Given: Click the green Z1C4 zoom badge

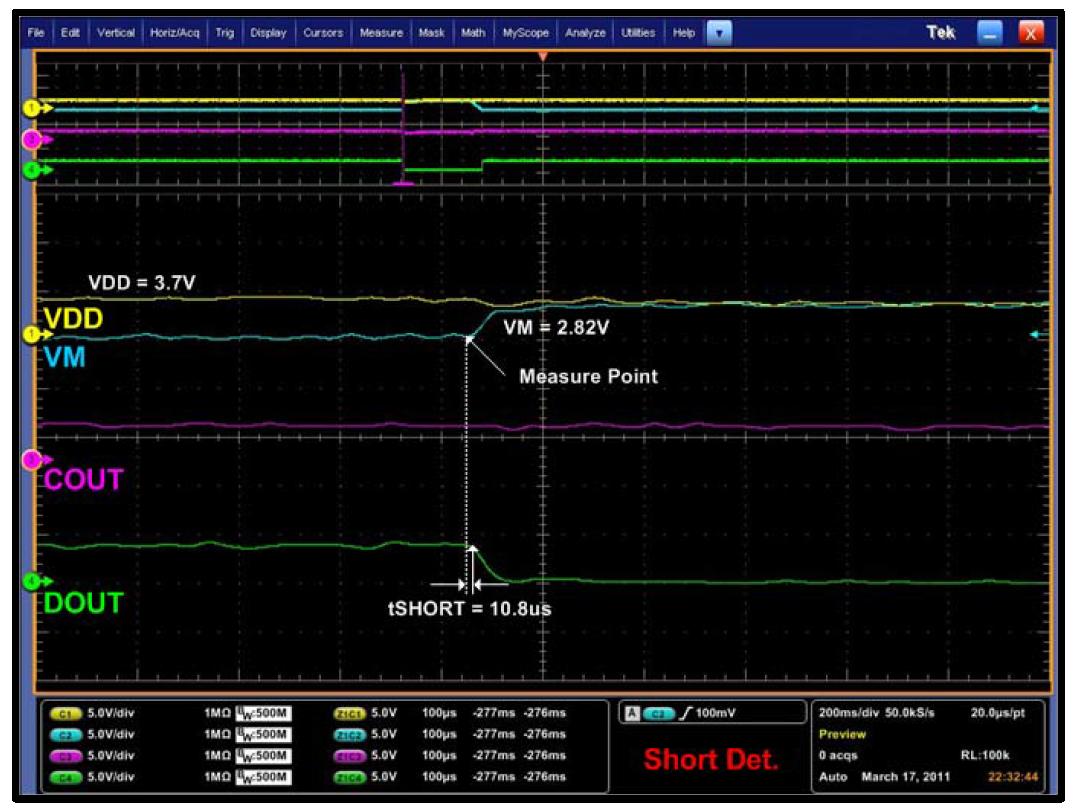Looking at the screenshot, I should tap(349, 777).
